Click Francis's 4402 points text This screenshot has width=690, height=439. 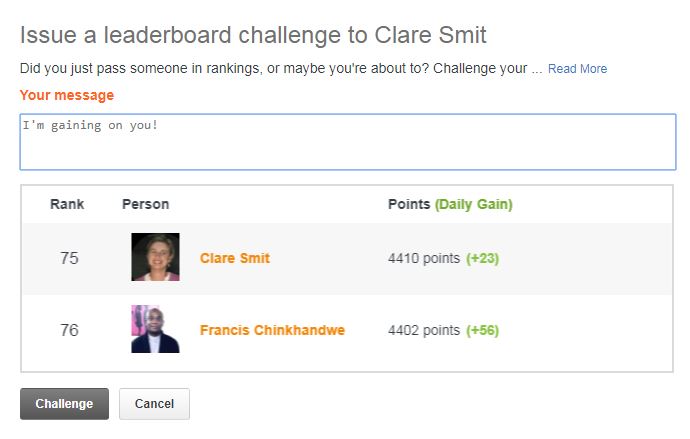coord(424,330)
